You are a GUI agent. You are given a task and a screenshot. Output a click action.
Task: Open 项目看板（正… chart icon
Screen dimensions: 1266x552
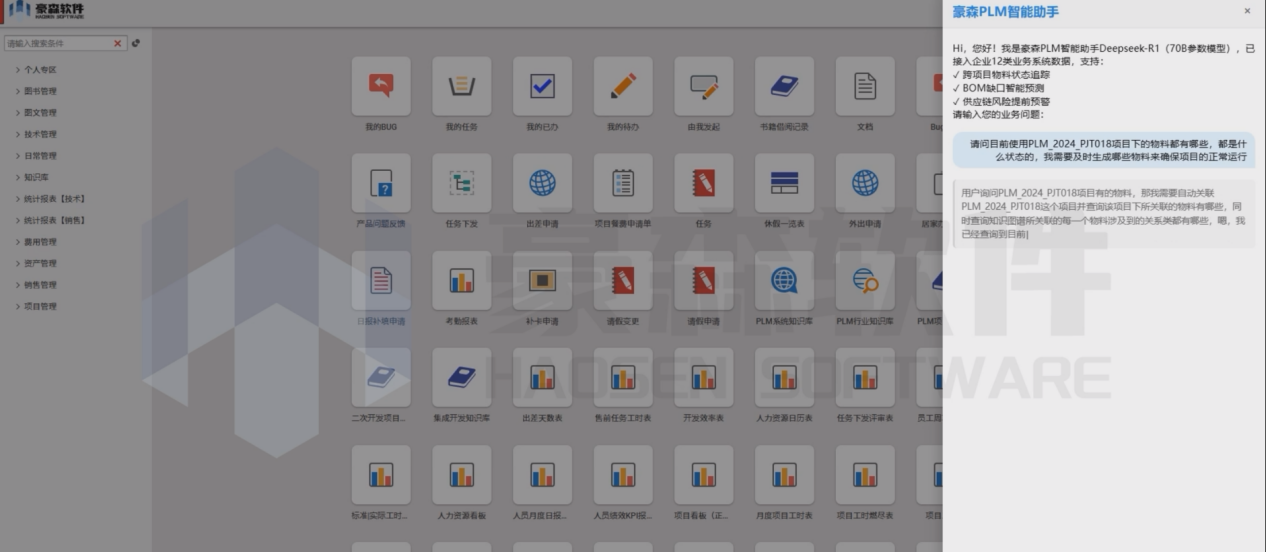click(x=704, y=474)
